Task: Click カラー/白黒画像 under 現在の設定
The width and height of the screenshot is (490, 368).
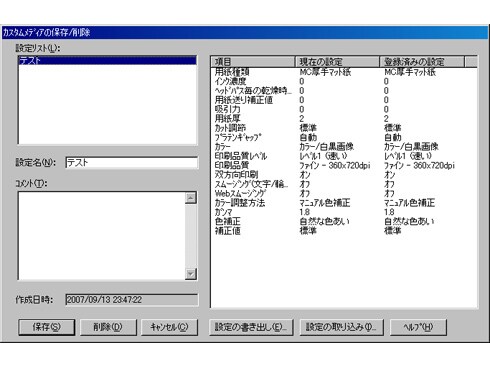Action: (x=326, y=146)
